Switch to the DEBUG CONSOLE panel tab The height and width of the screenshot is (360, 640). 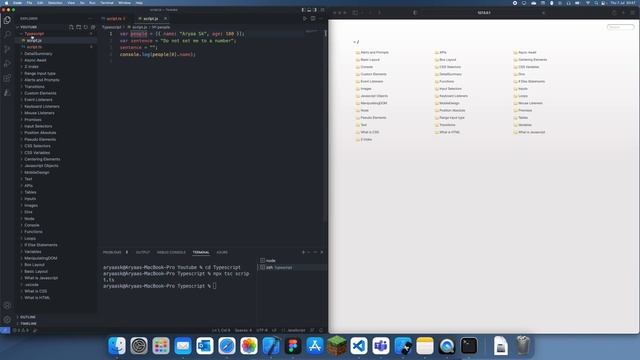coord(171,252)
